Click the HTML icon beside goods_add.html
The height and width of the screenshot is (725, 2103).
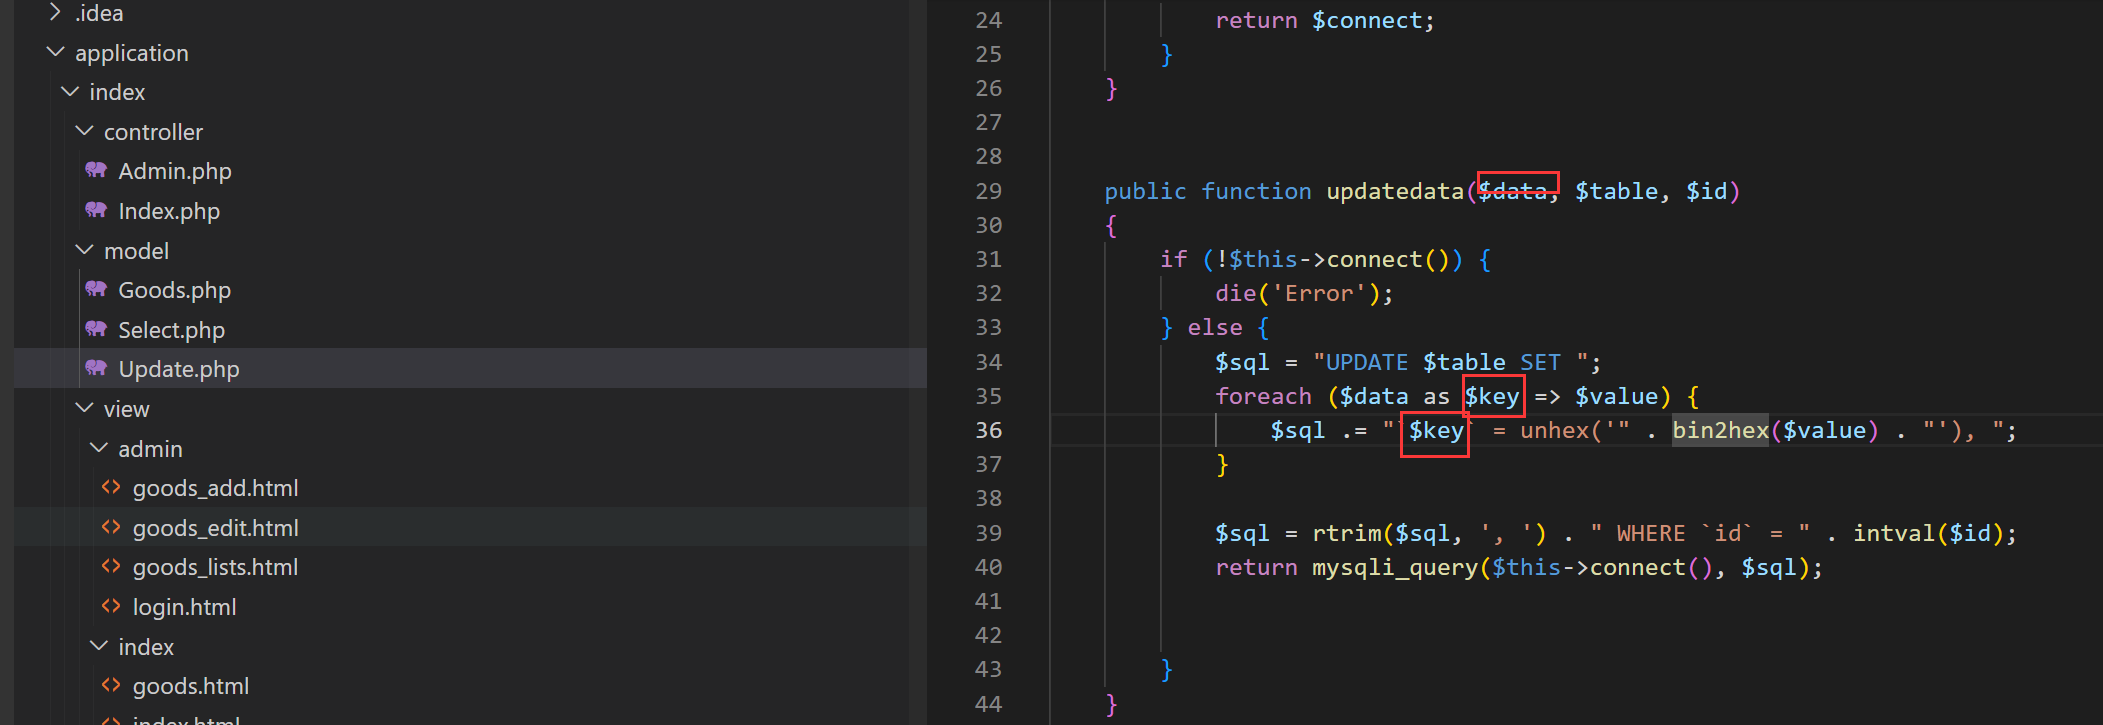coord(111,487)
